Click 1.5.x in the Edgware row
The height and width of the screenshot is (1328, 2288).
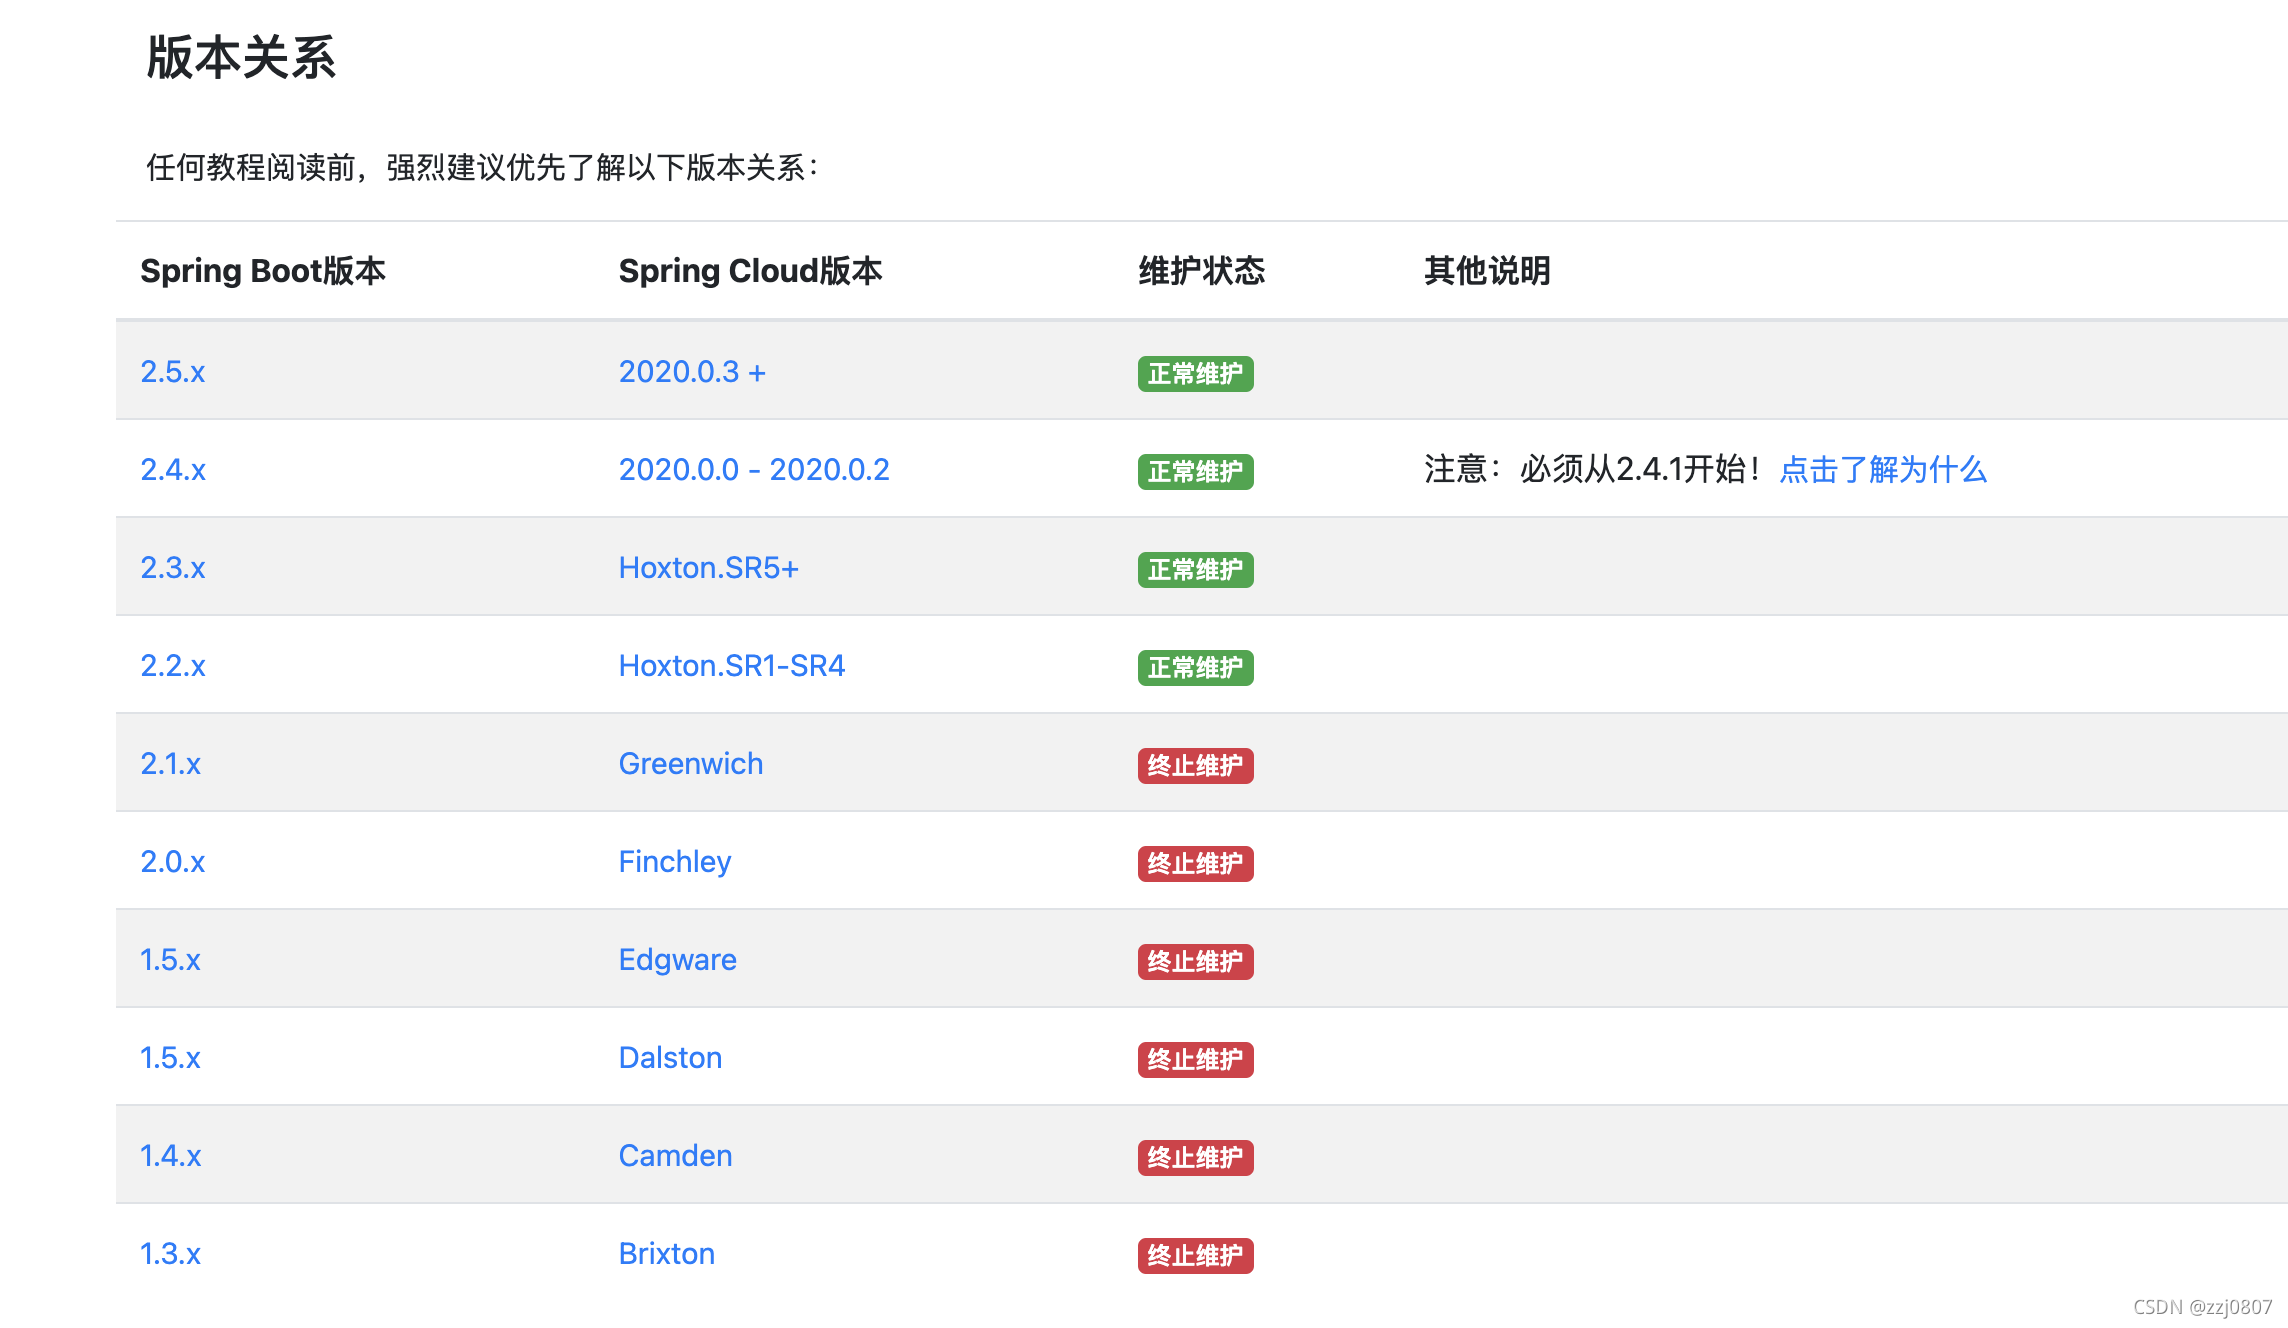click(170, 960)
